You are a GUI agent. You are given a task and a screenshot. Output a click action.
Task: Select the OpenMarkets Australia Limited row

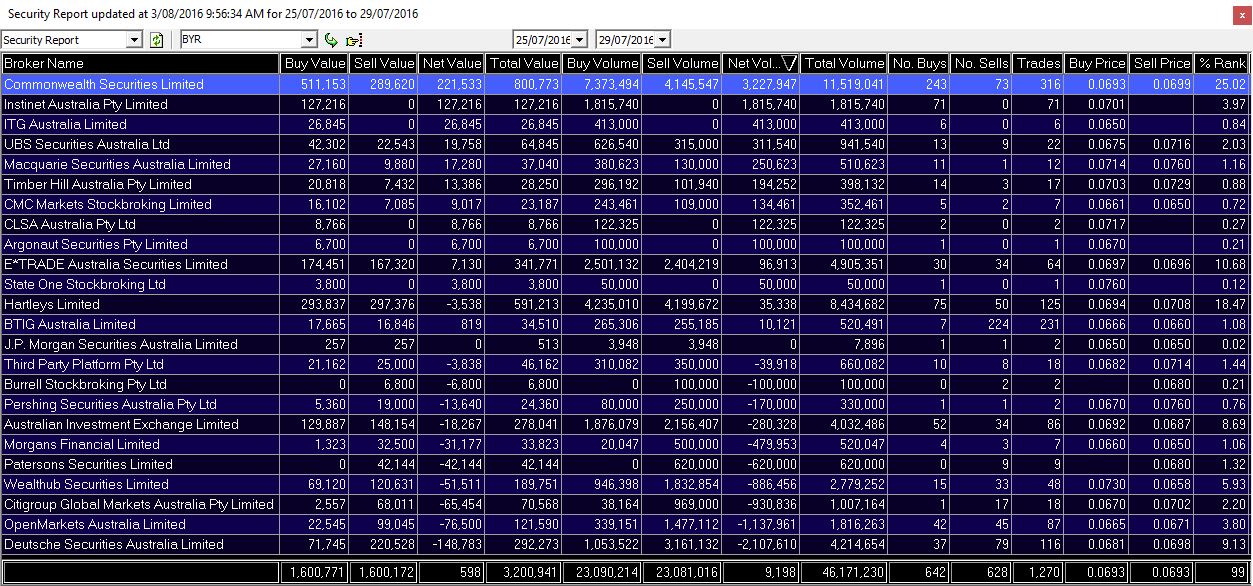tap(625, 524)
